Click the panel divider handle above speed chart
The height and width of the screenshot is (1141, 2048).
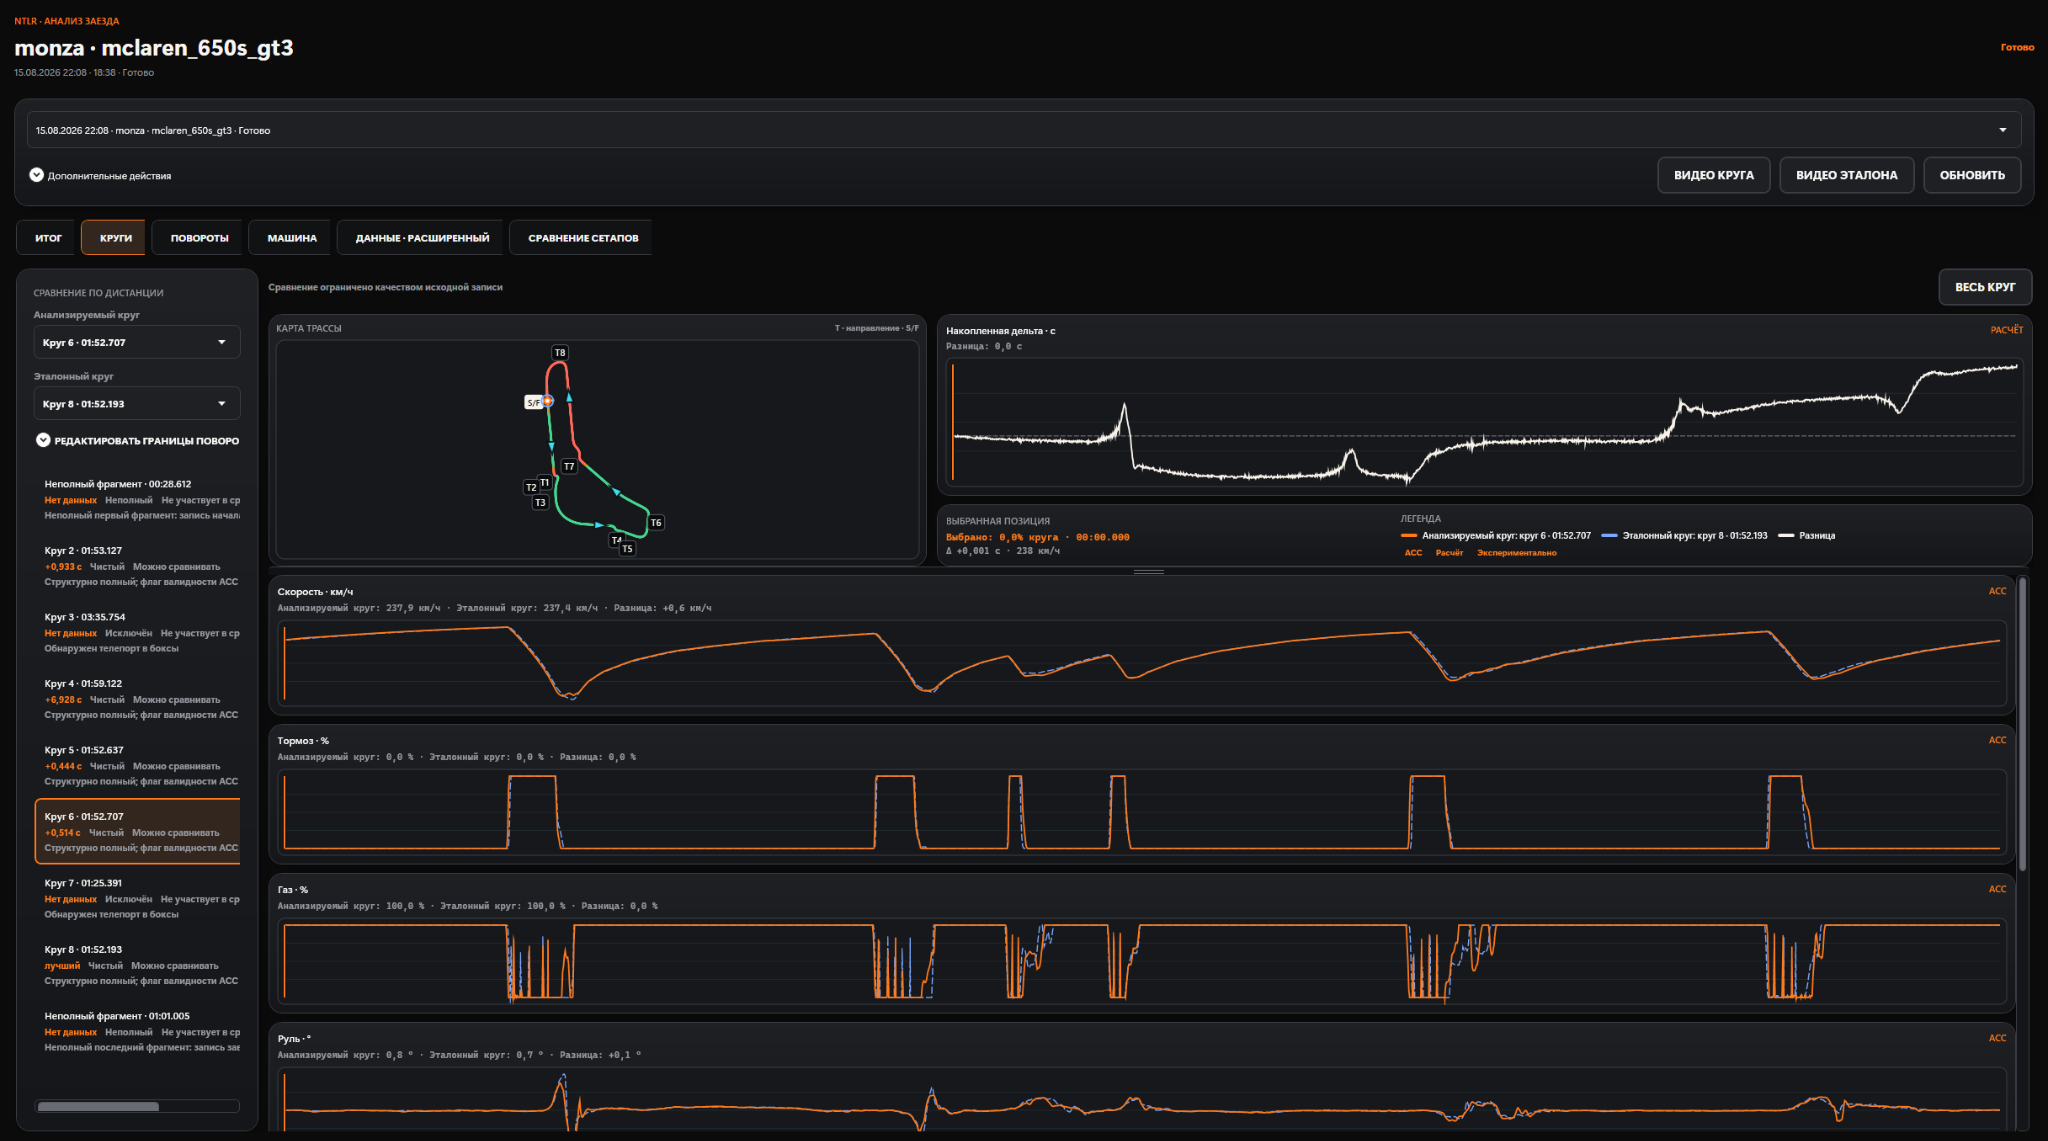click(1148, 572)
